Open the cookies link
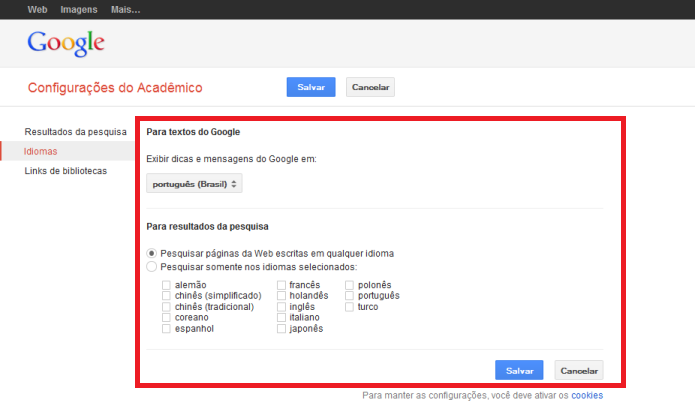 (x=587, y=395)
